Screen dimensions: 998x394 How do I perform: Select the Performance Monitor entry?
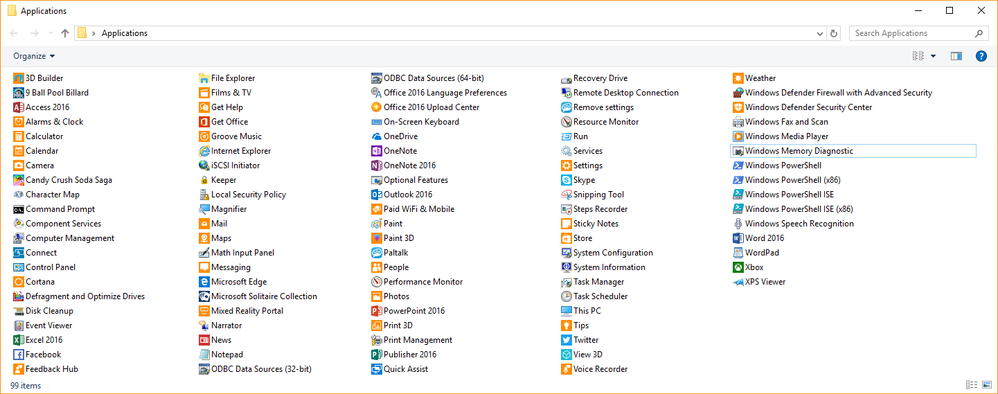417,282
